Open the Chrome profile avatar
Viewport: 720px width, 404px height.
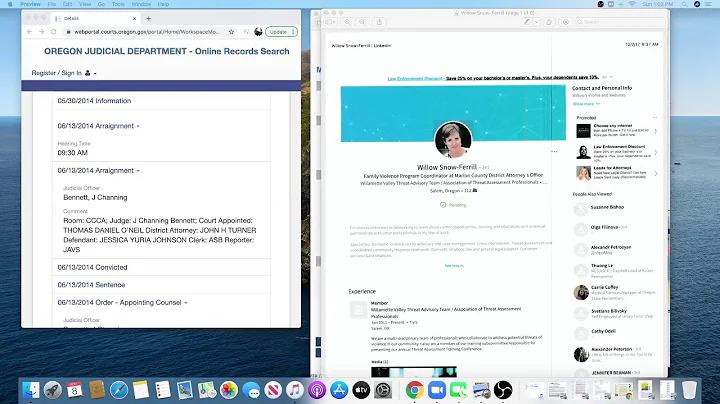[x=258, y=32]
